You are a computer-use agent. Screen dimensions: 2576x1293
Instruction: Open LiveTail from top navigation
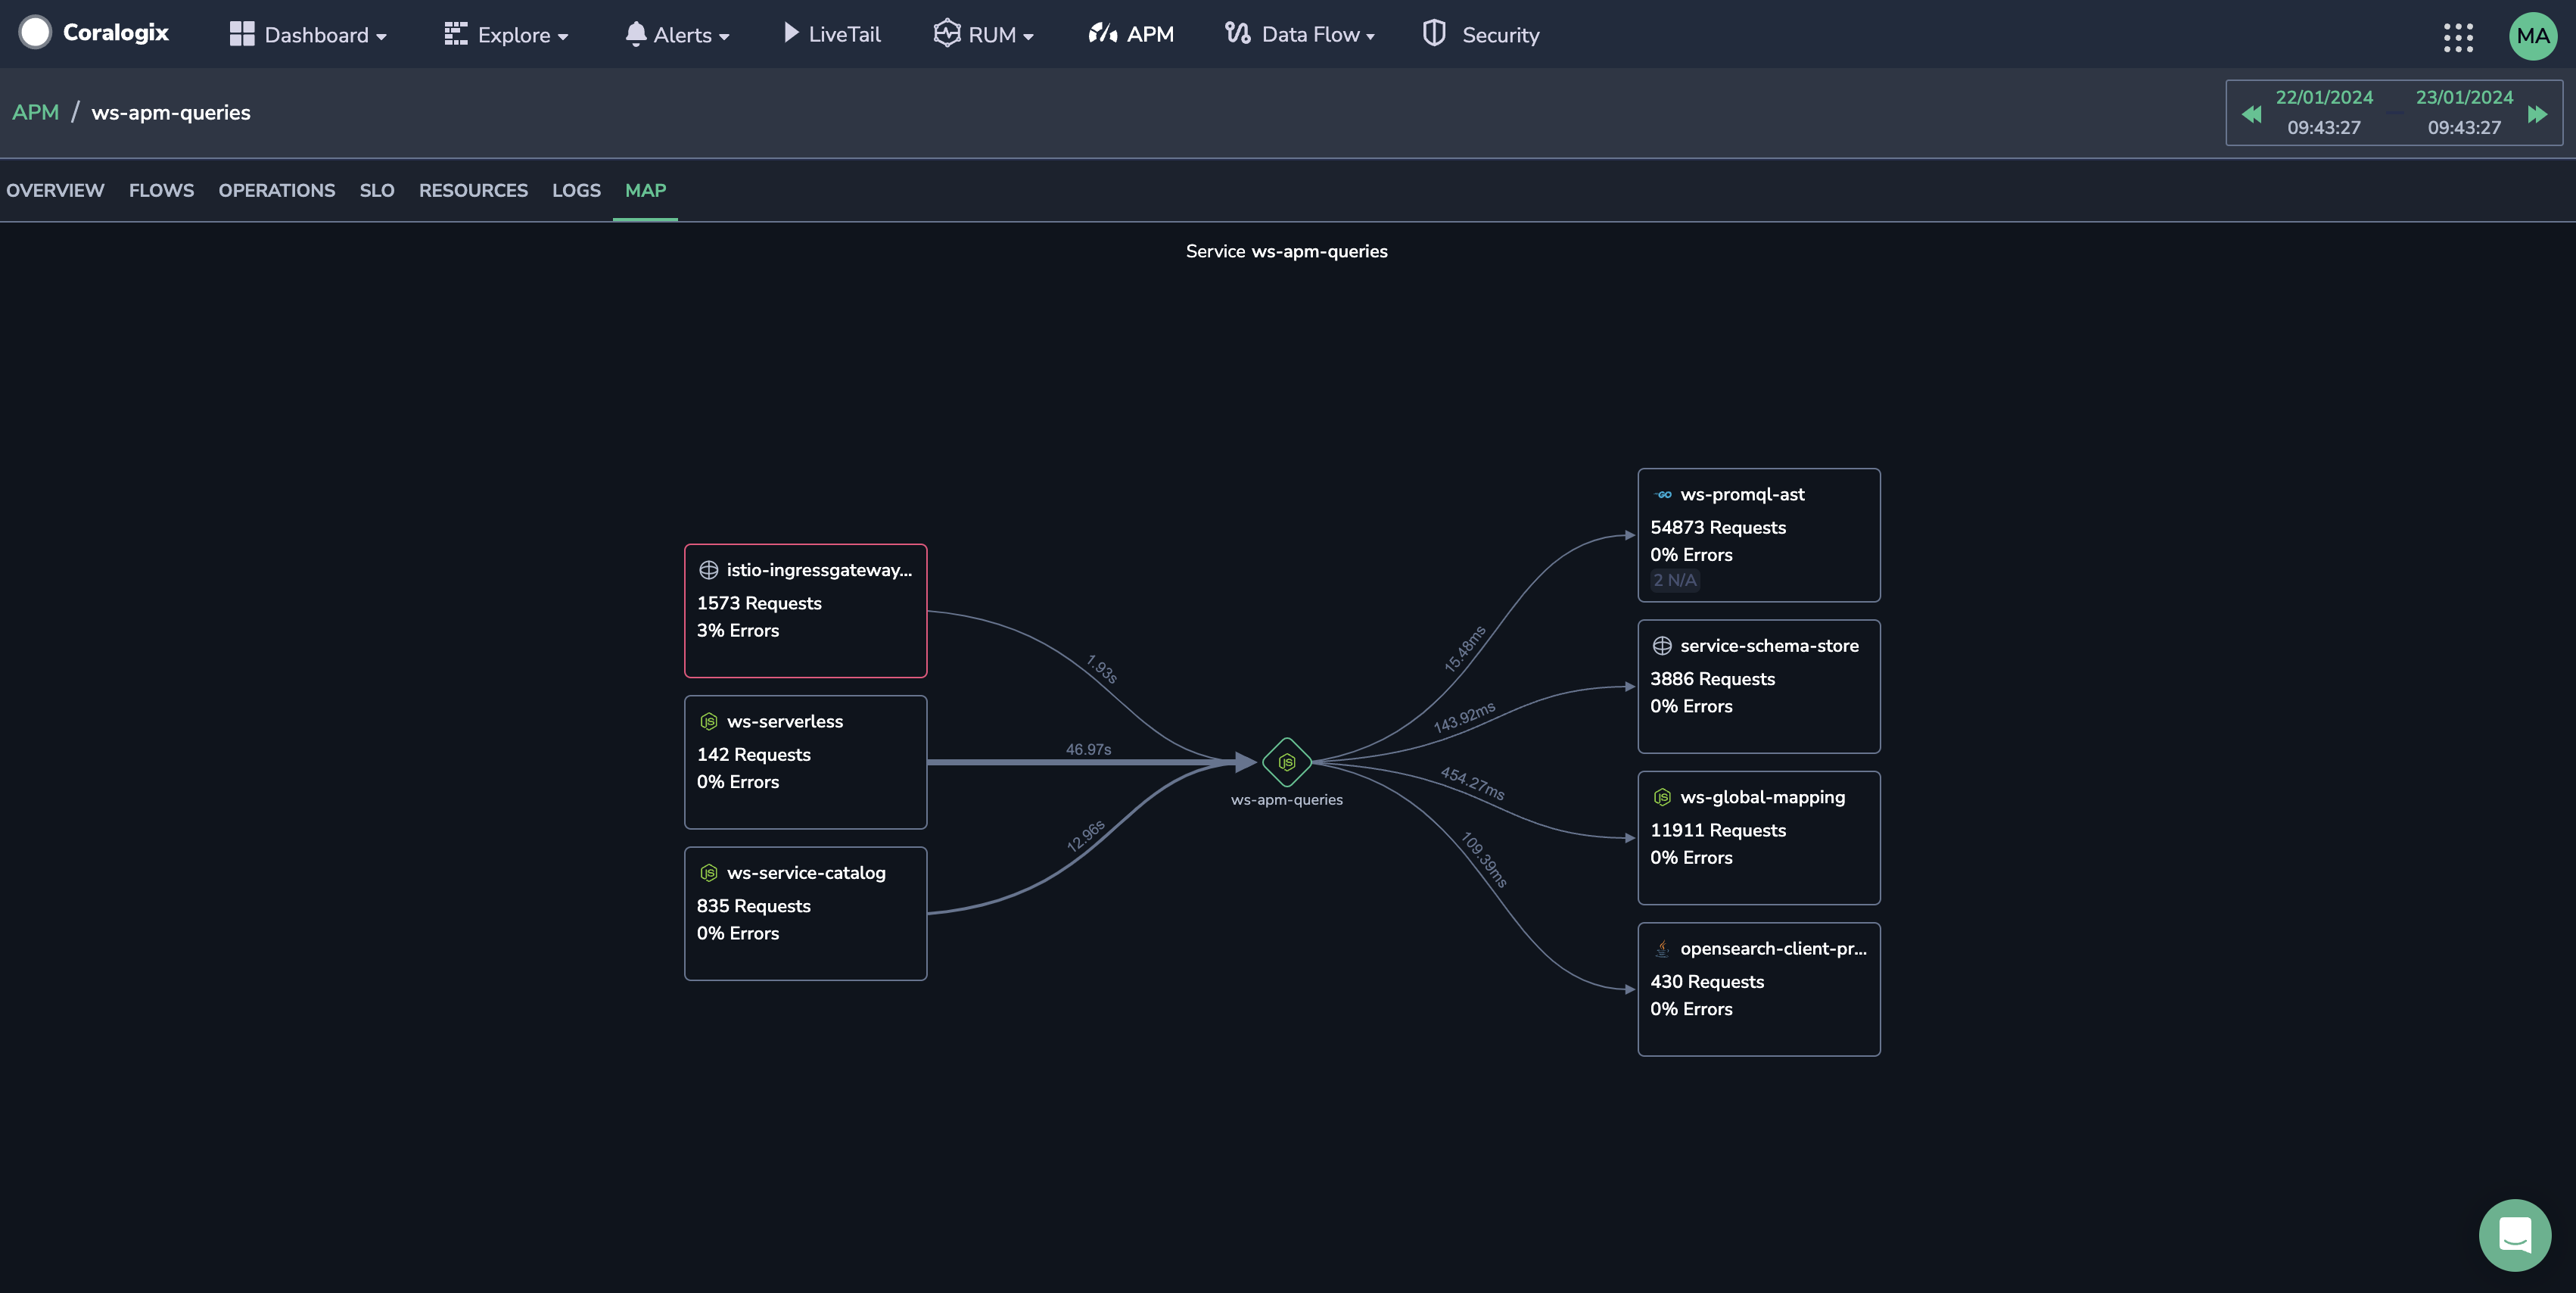832,35
